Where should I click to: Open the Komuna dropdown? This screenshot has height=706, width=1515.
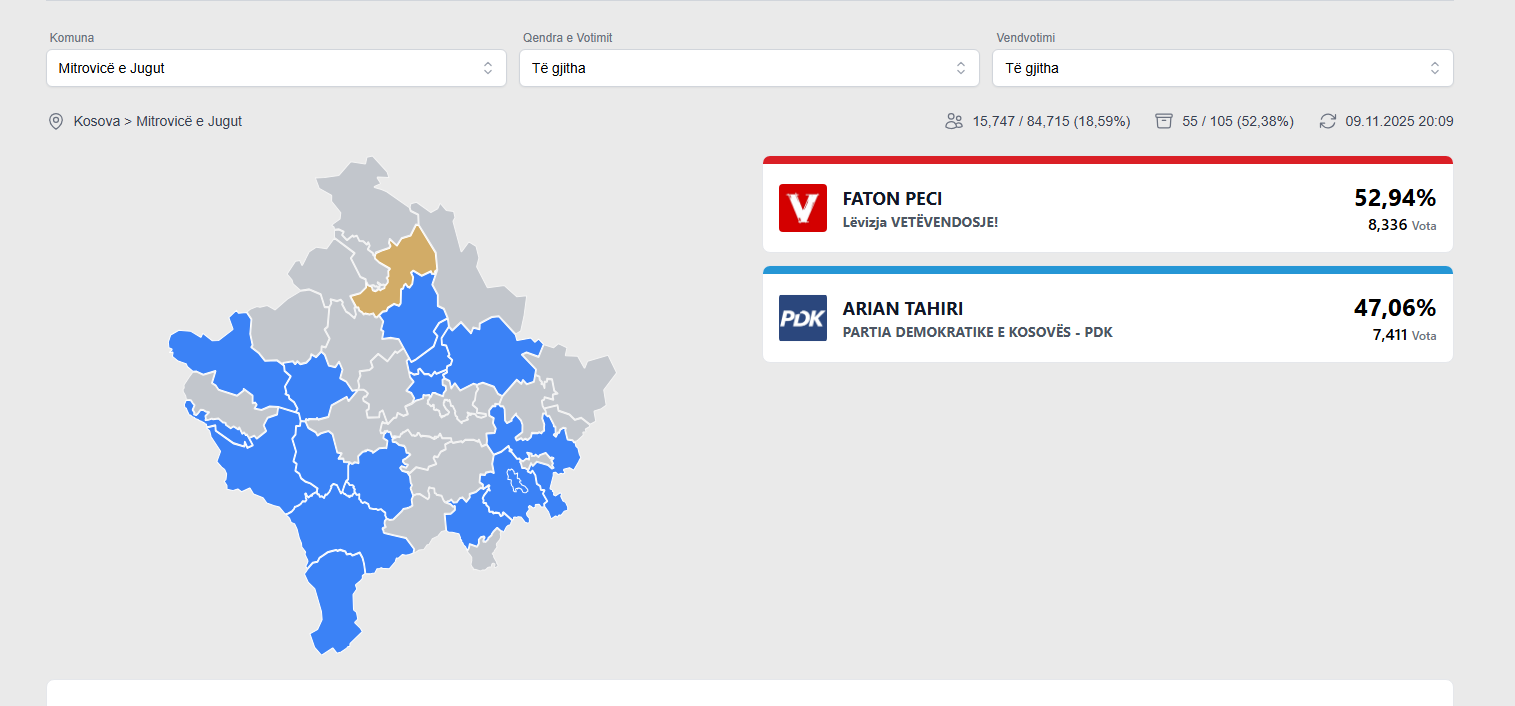pyautogui.click(x=276, y=68)
